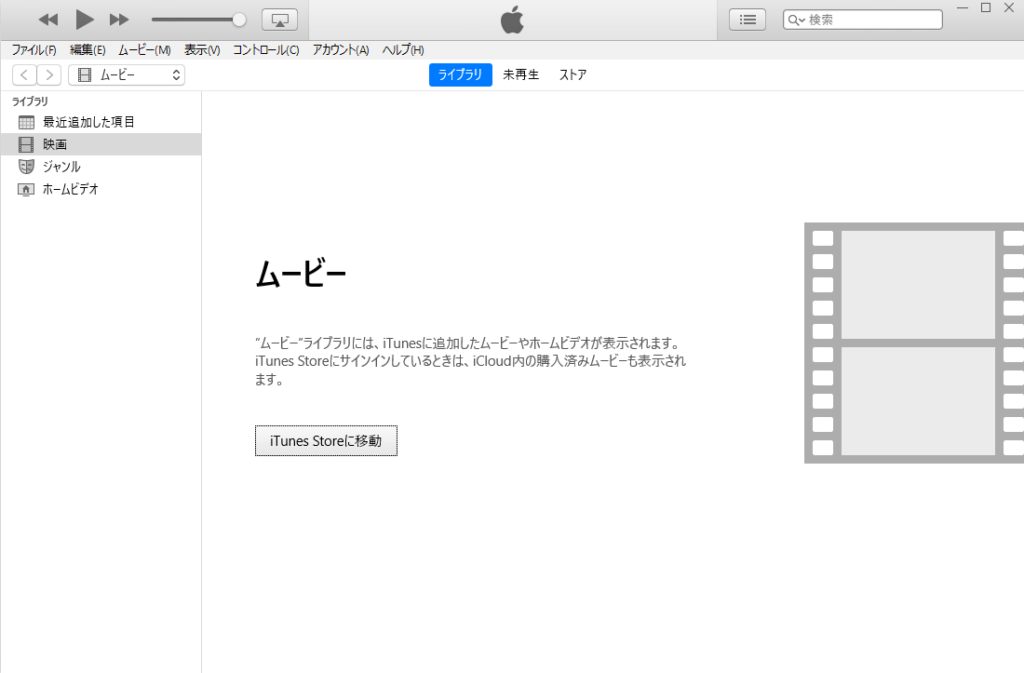Click the 最近追加した項目 grid icon
1024x673 pixels.
(26, 122)
